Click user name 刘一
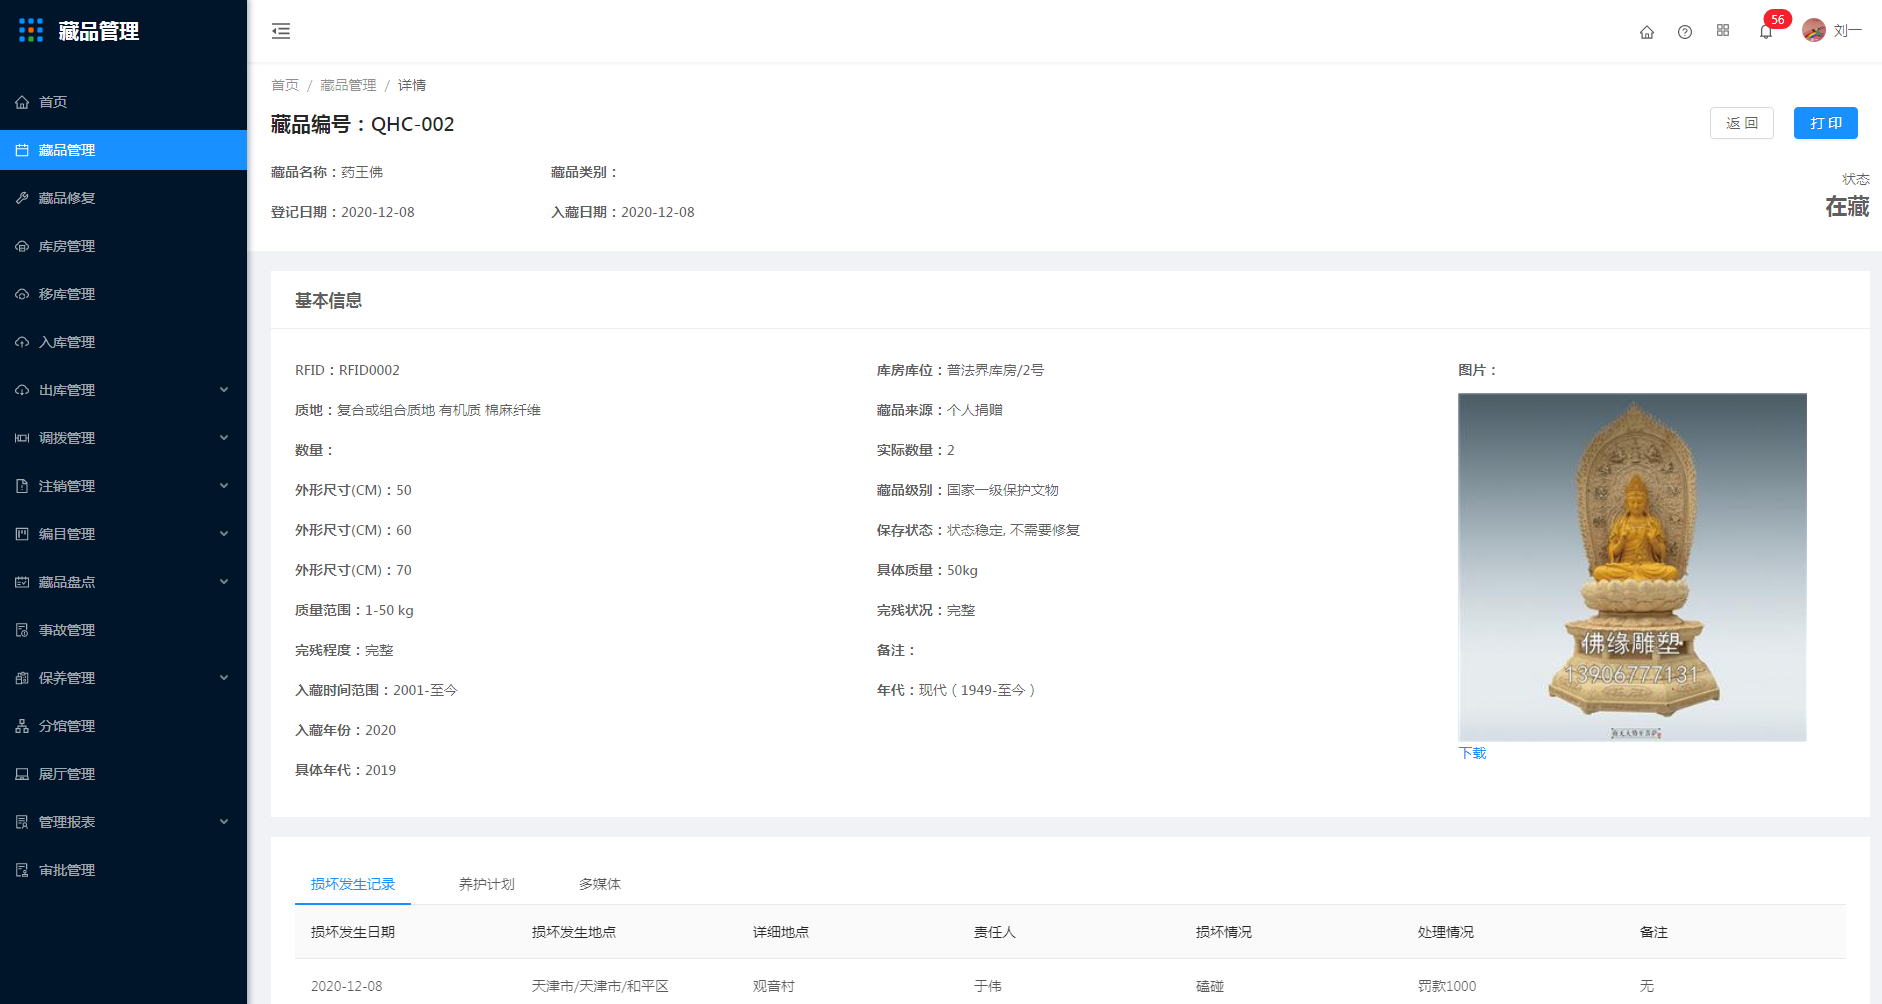The image size is (1882, 1004). tap(1848, 31)
